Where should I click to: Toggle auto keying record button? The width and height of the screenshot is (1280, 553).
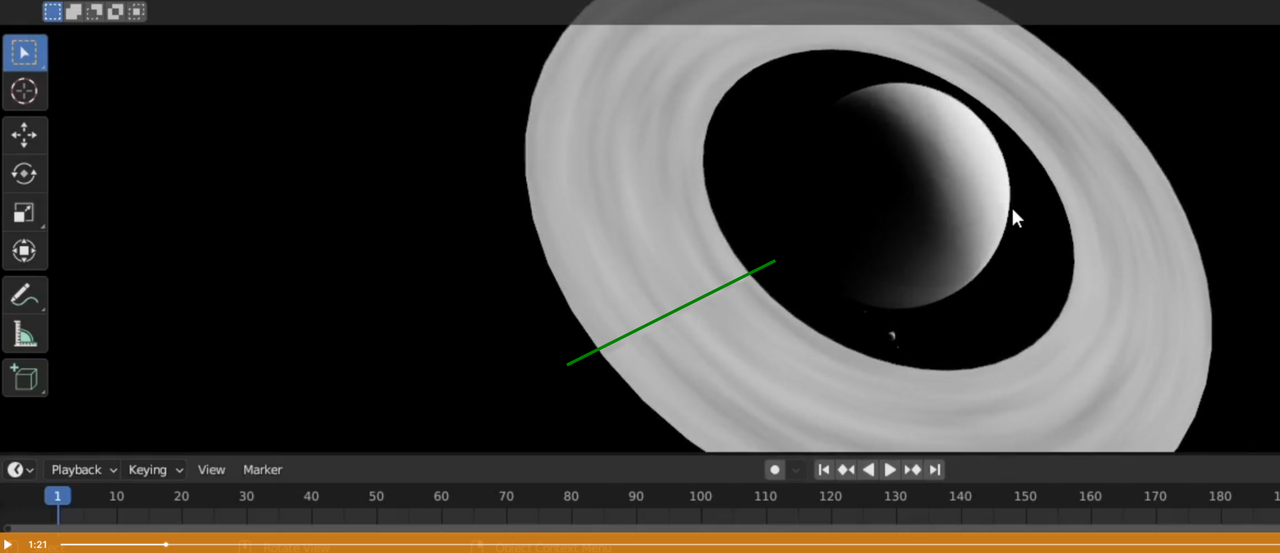774,470
